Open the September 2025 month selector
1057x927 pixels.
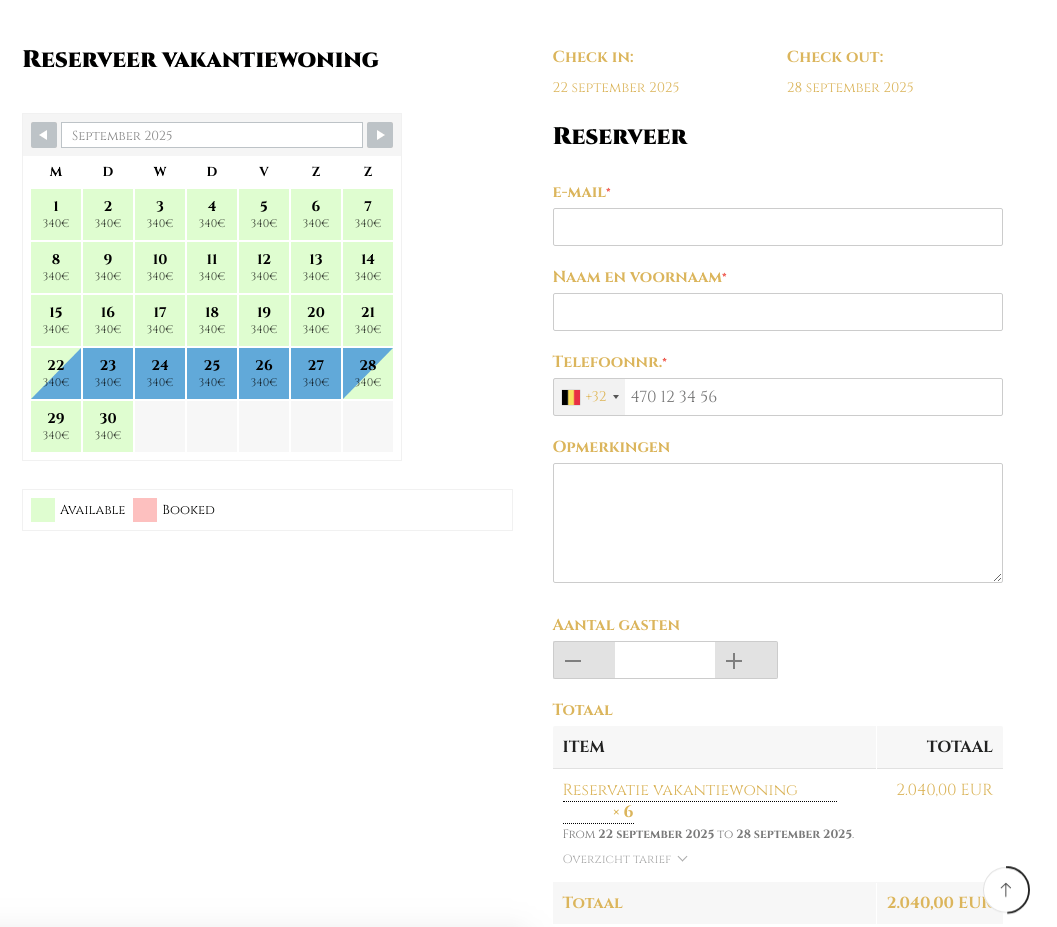pyautogui.click(x=212, y=135)
